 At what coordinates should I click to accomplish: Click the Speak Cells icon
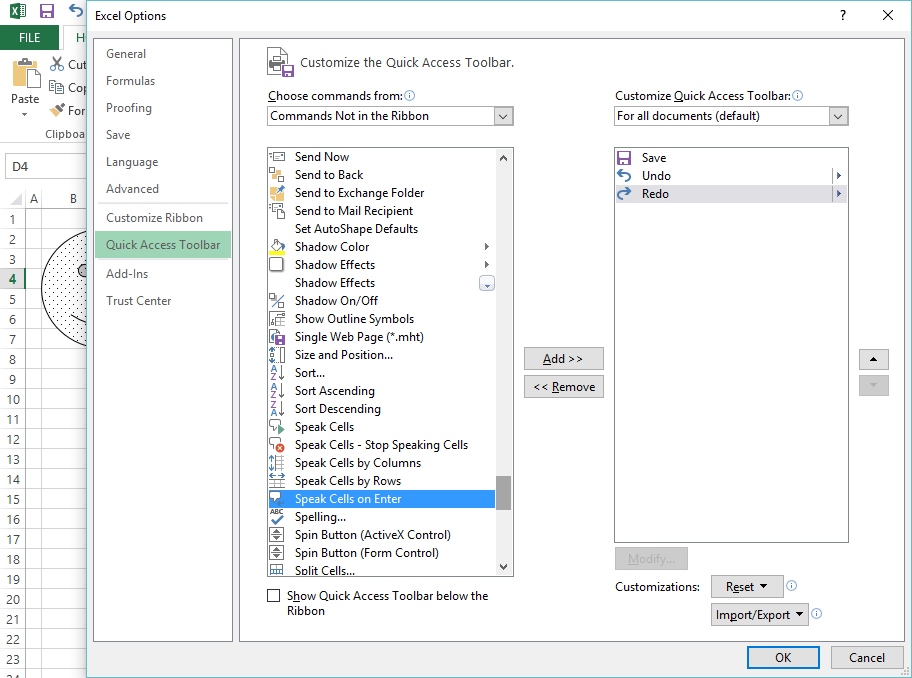point(277,427)
